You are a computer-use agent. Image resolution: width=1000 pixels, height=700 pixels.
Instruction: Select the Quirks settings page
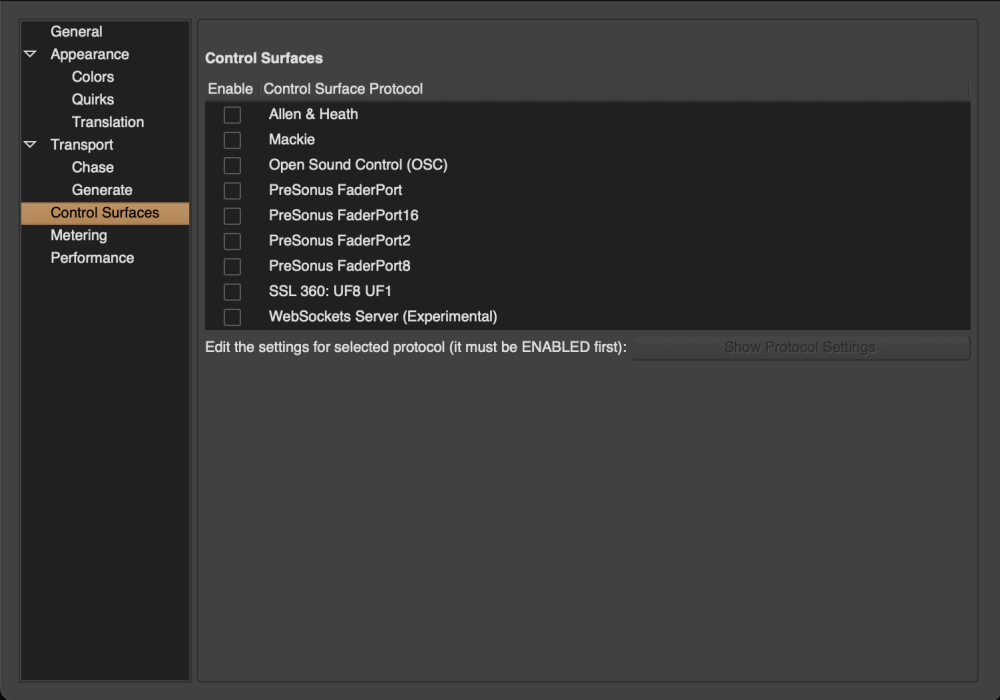[92, 99]
